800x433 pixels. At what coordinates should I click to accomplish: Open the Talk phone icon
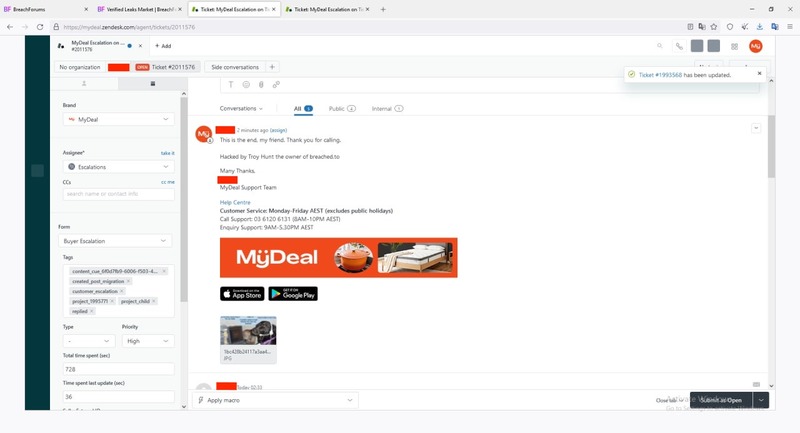pyautogui.click(x=679, y=46)
